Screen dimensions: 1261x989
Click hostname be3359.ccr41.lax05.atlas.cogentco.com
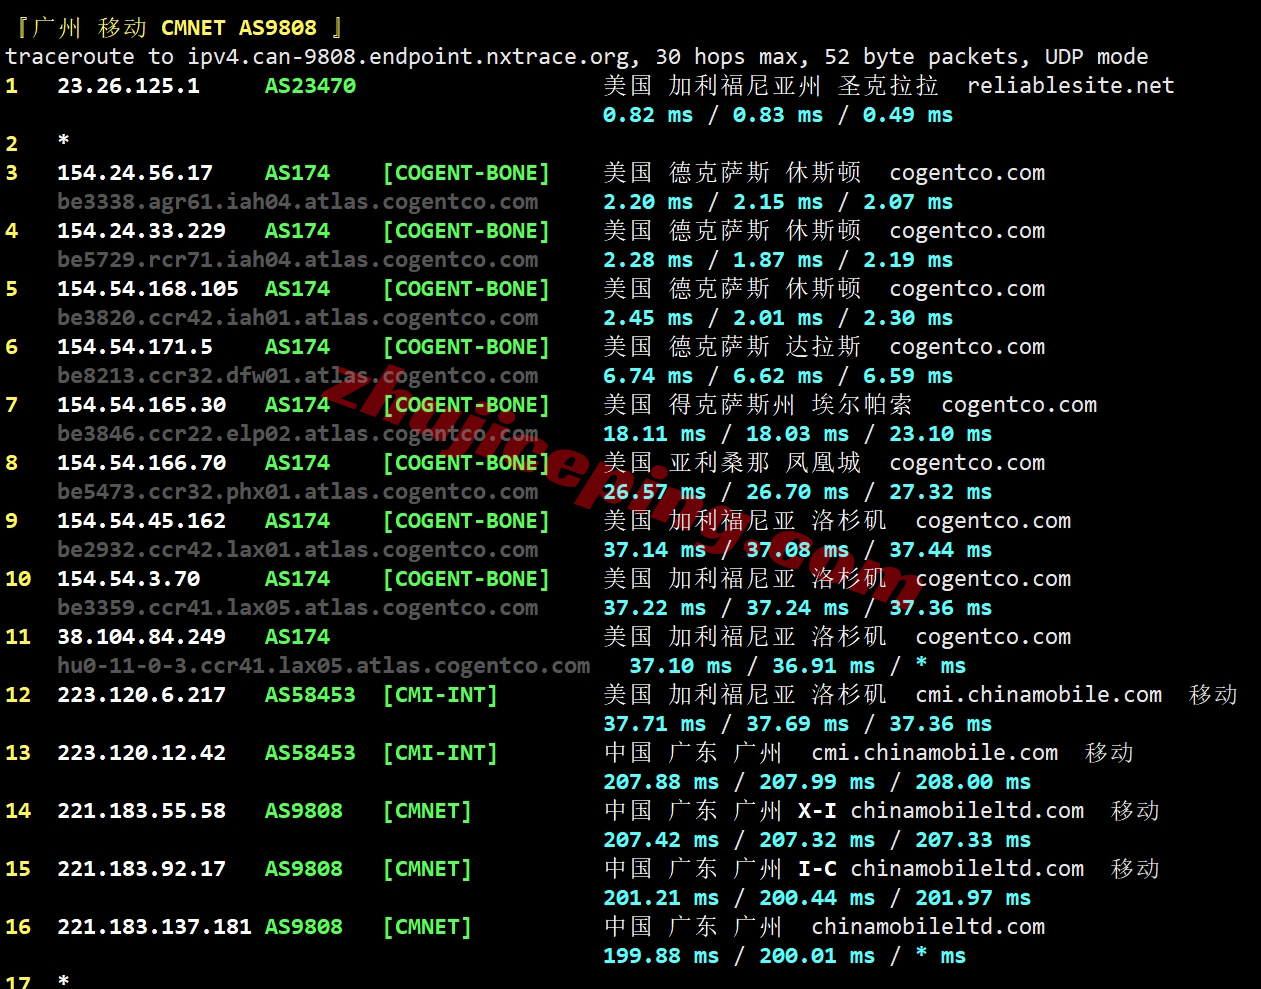[x=297, y=608]
